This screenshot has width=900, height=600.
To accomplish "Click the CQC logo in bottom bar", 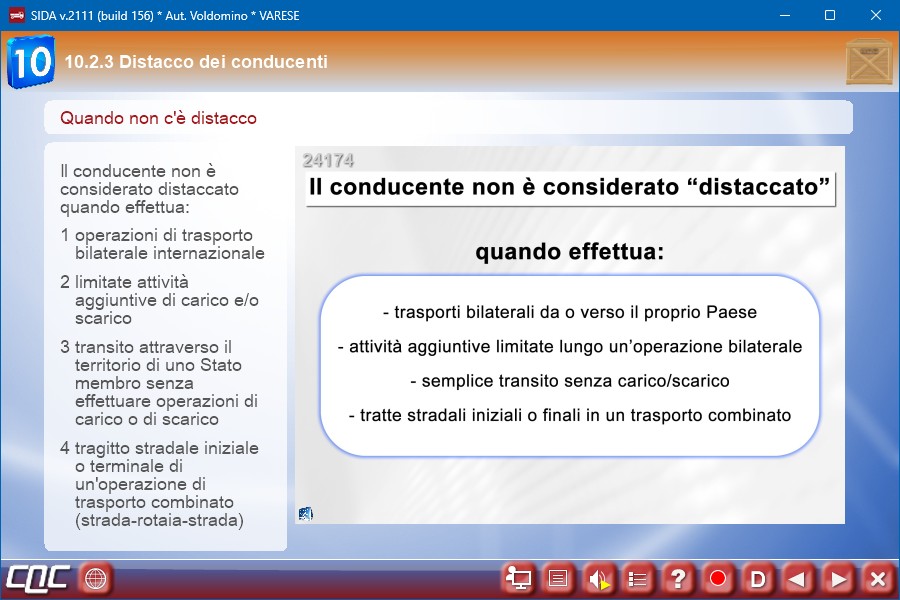I will coord(38,578).
